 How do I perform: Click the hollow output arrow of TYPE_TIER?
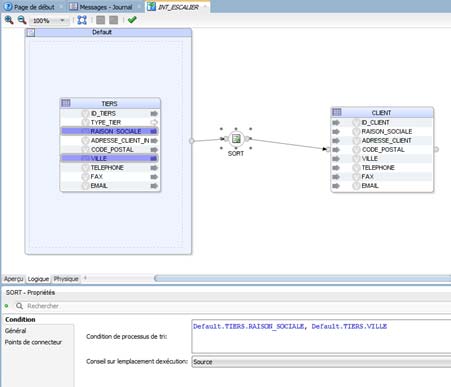(154, 123)
